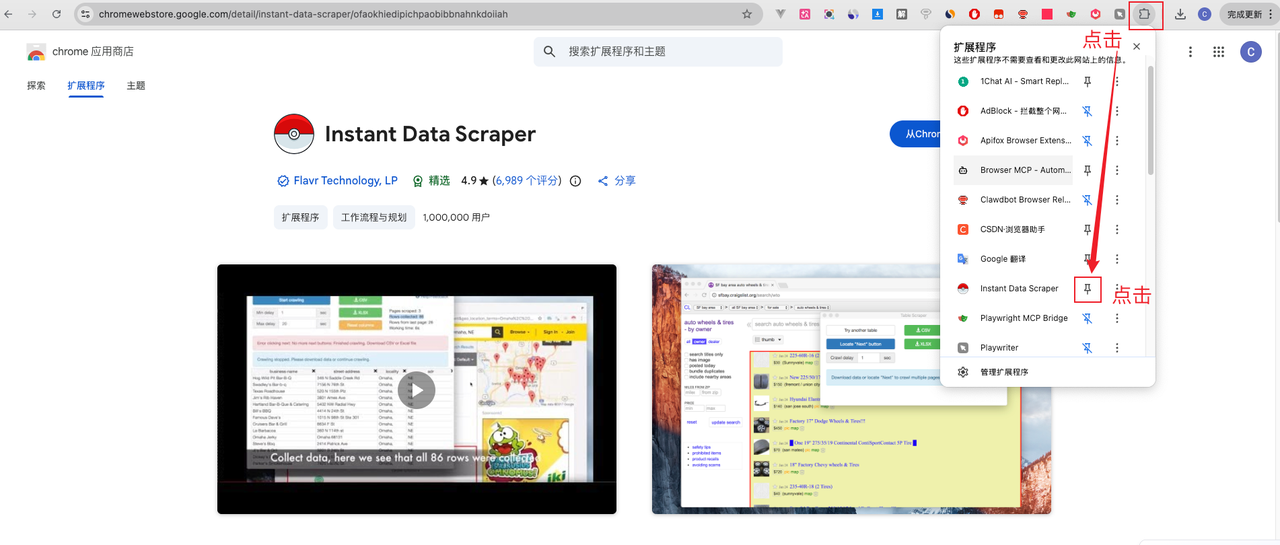Viewport: 1280px width, 545px height.
Task: Play the extension demo video
Action: click(x=416, y=390)
